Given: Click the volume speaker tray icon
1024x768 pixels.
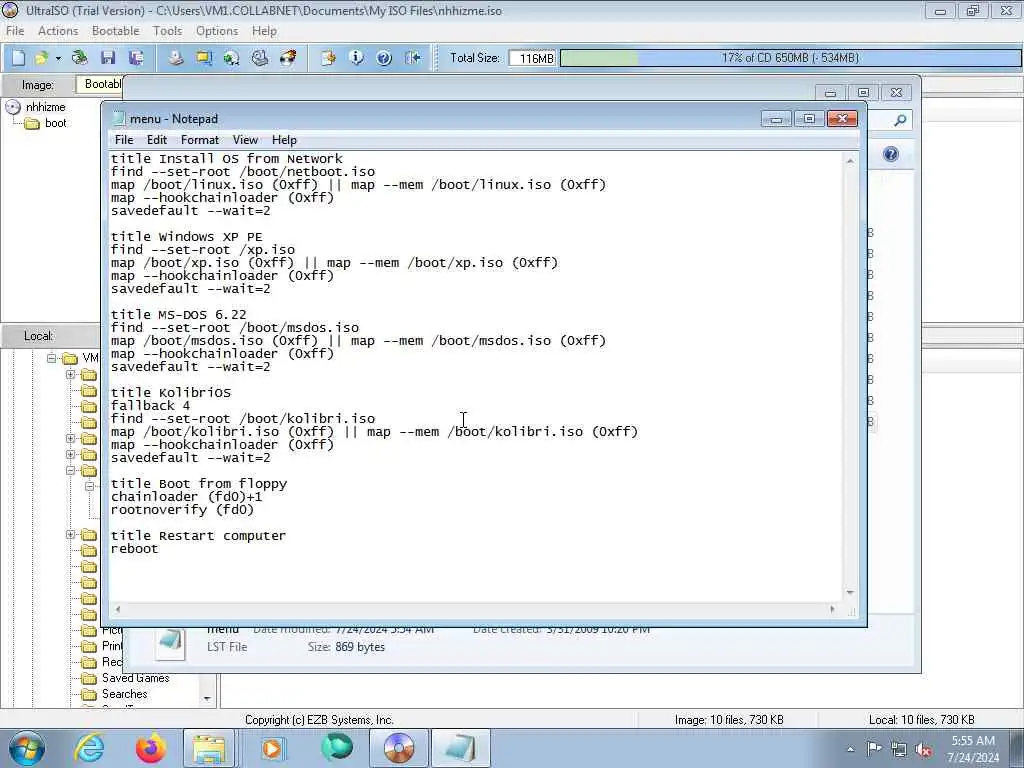Looking at the screenshot, I should (x=923, y=750).
